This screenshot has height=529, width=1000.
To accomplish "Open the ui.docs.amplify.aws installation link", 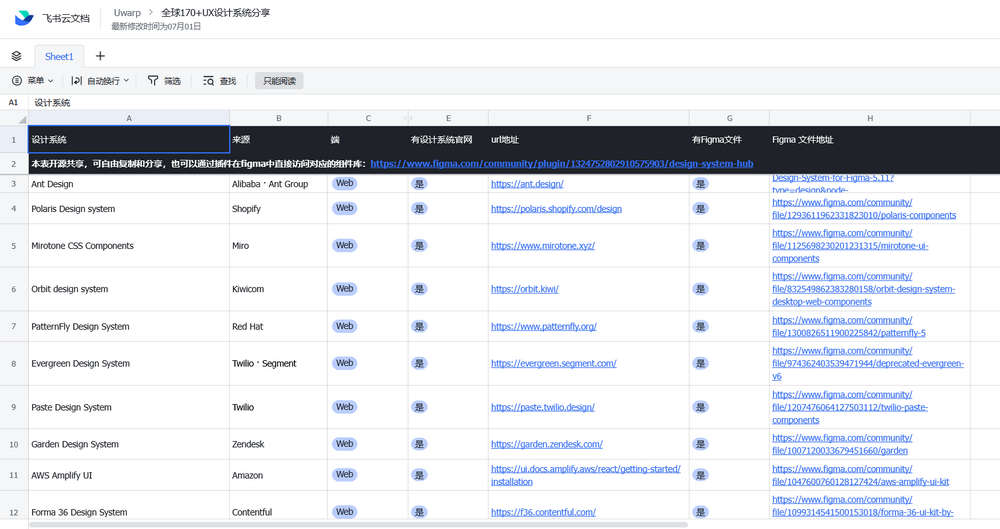I will (585, 475).
